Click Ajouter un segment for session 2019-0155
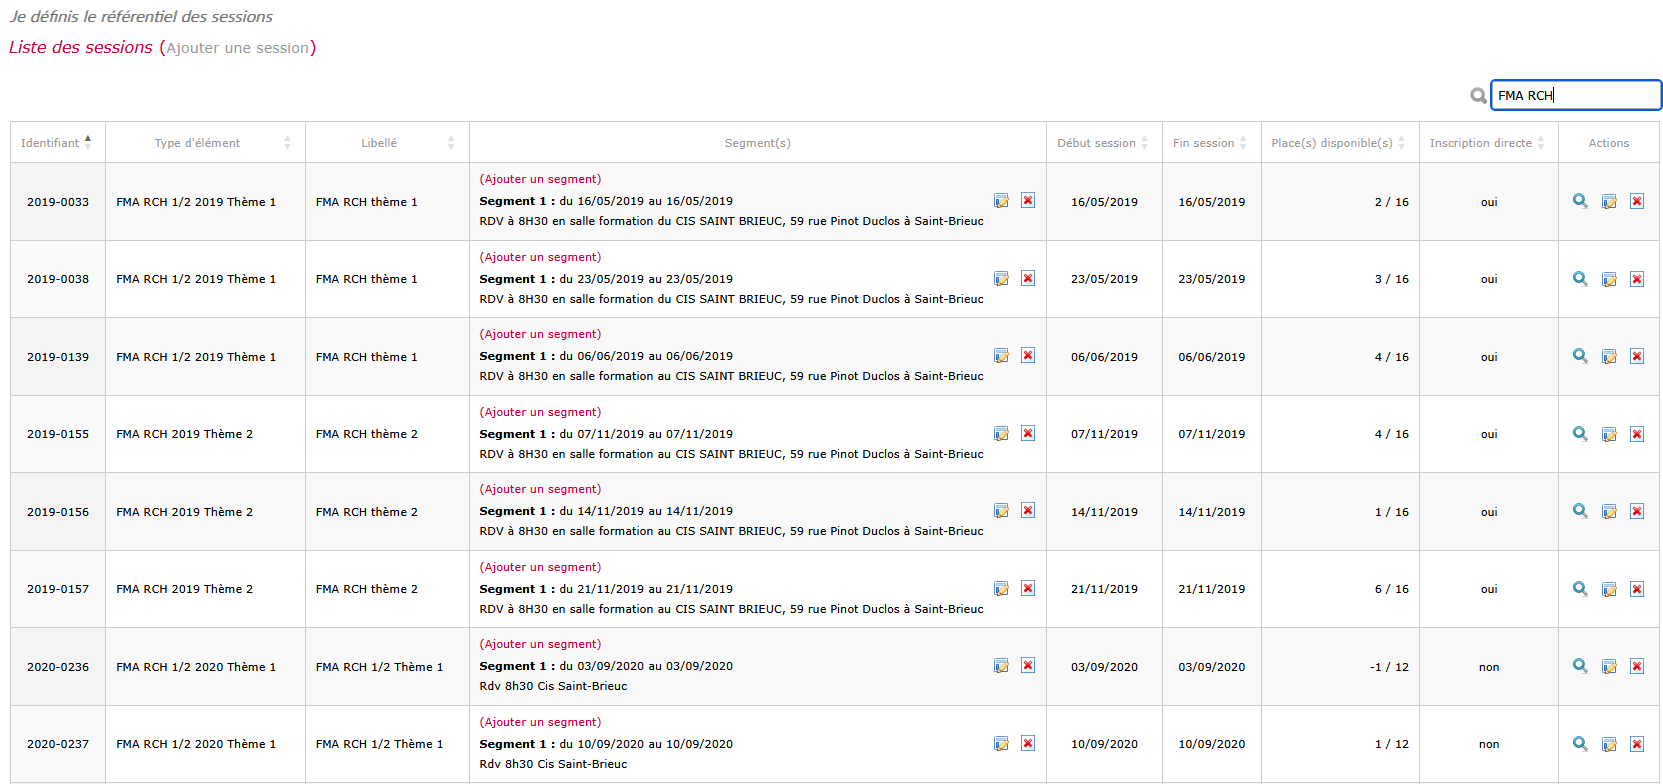The width and height of the screenshot is (1663, 784). coord(540,412)
